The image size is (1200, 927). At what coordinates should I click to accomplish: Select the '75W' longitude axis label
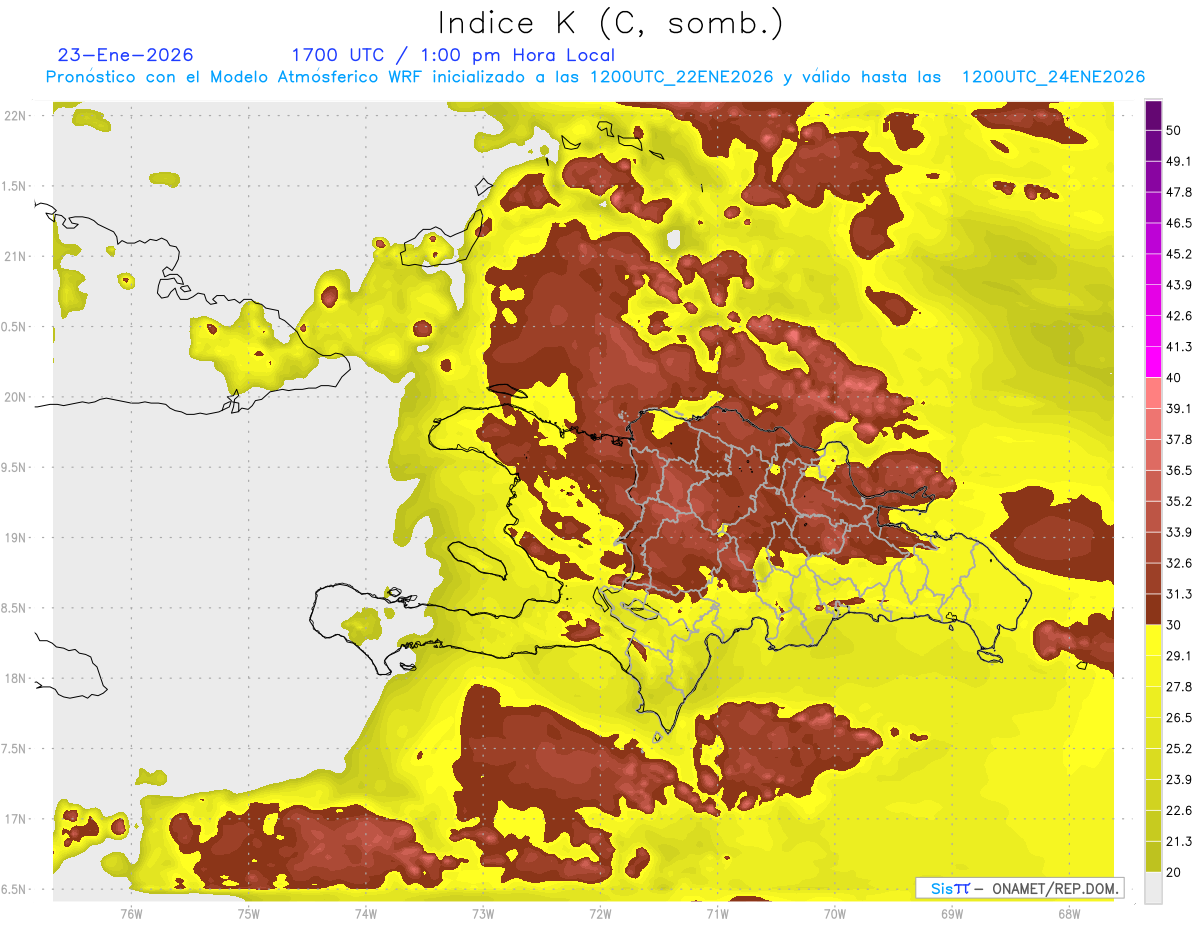click(248, 913)
